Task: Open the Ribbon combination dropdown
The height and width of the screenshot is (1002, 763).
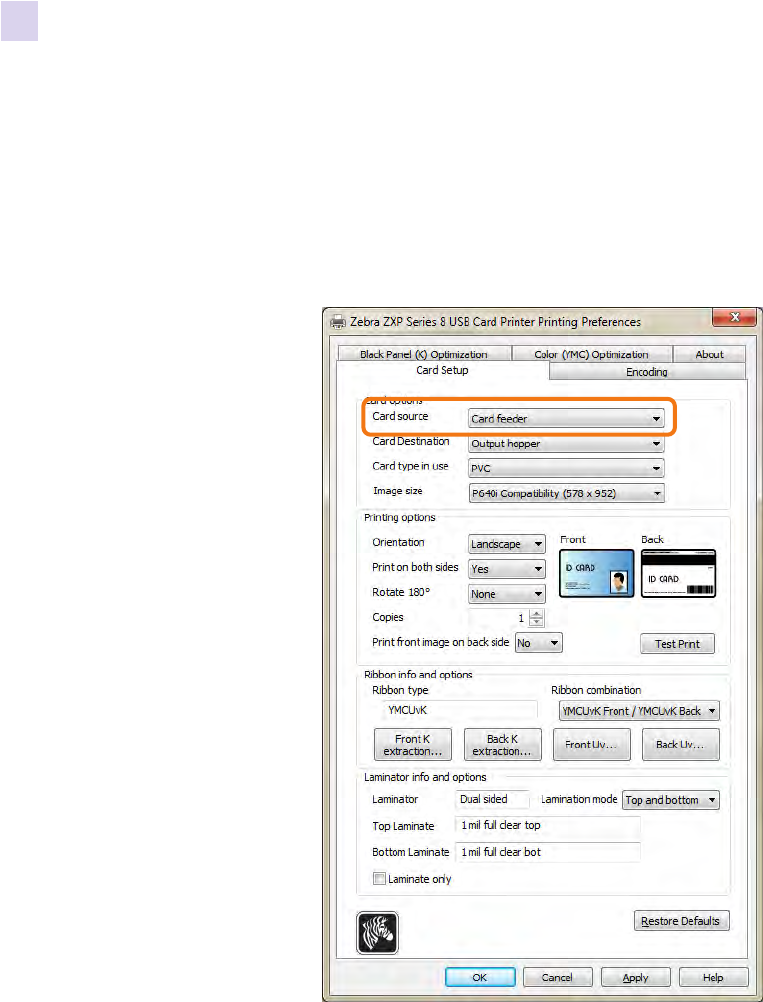Action: (639, 711)
